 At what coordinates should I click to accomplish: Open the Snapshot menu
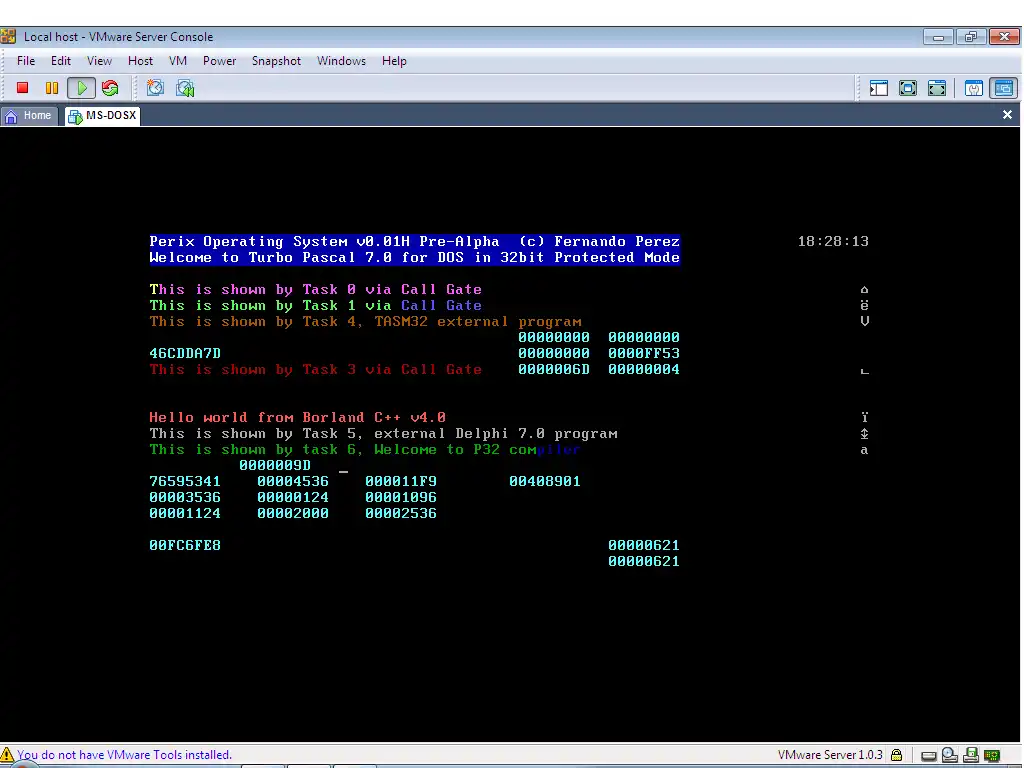(x=276, y=61)
